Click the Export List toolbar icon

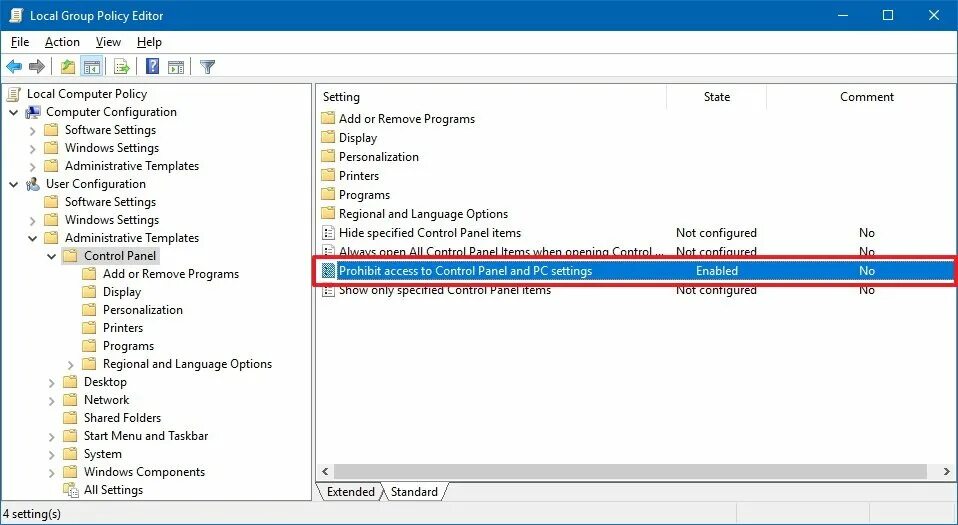(122, 67)
